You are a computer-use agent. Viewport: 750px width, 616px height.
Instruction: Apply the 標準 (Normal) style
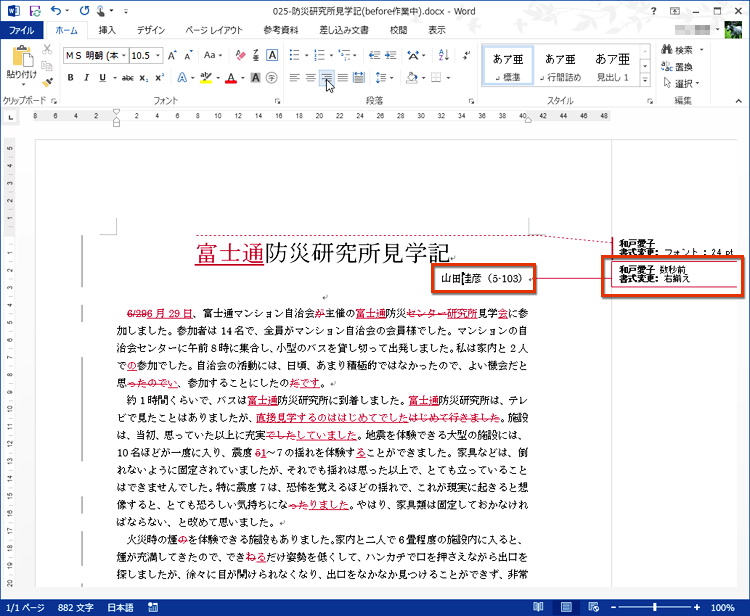point(507,66)
